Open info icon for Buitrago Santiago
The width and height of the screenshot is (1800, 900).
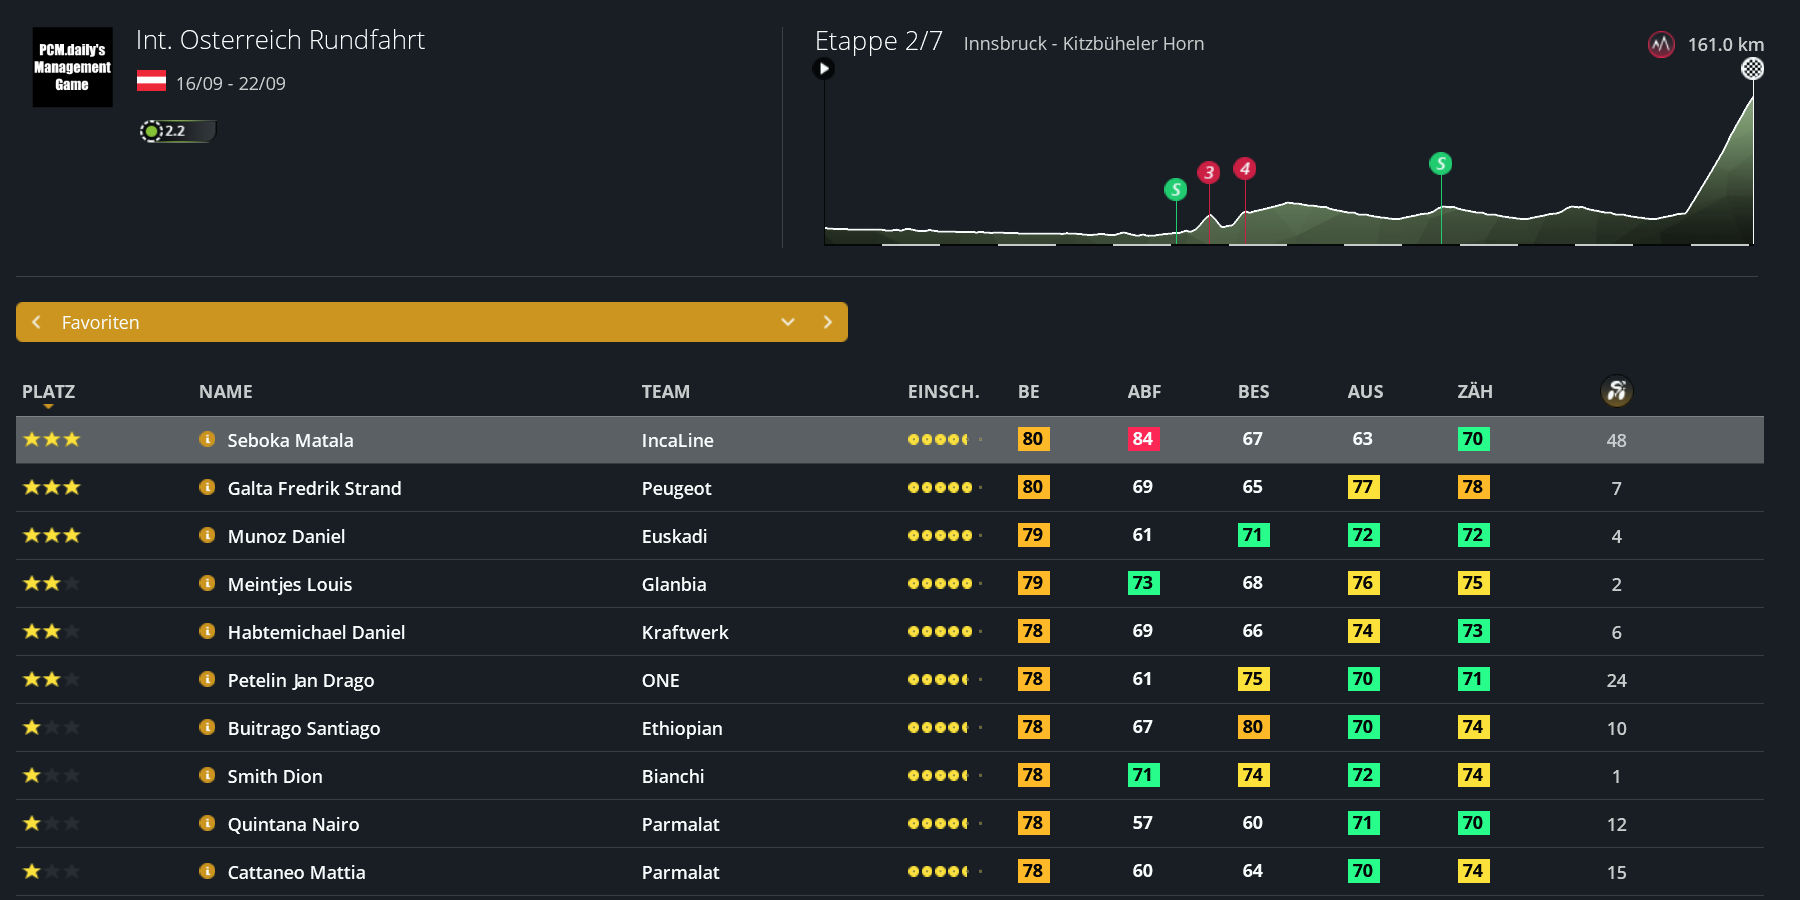tap(207, 727)
